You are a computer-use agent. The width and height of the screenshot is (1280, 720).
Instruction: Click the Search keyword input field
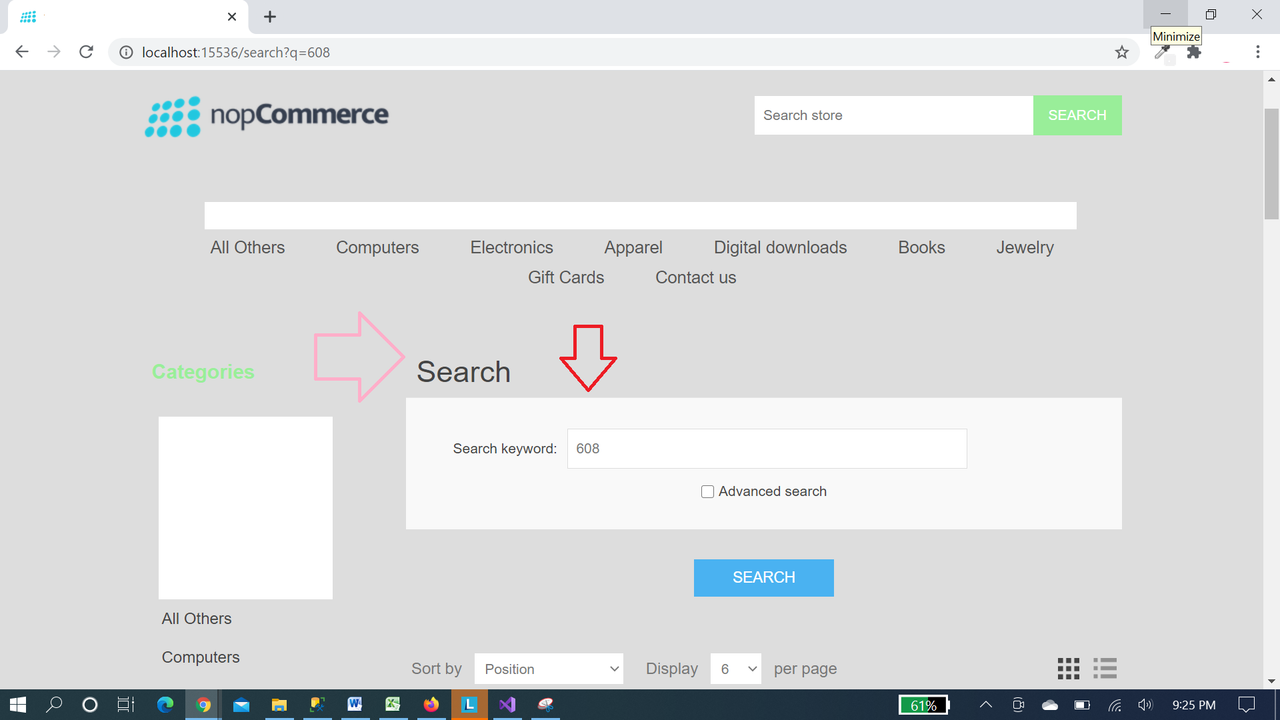click(x=766, y=448)
